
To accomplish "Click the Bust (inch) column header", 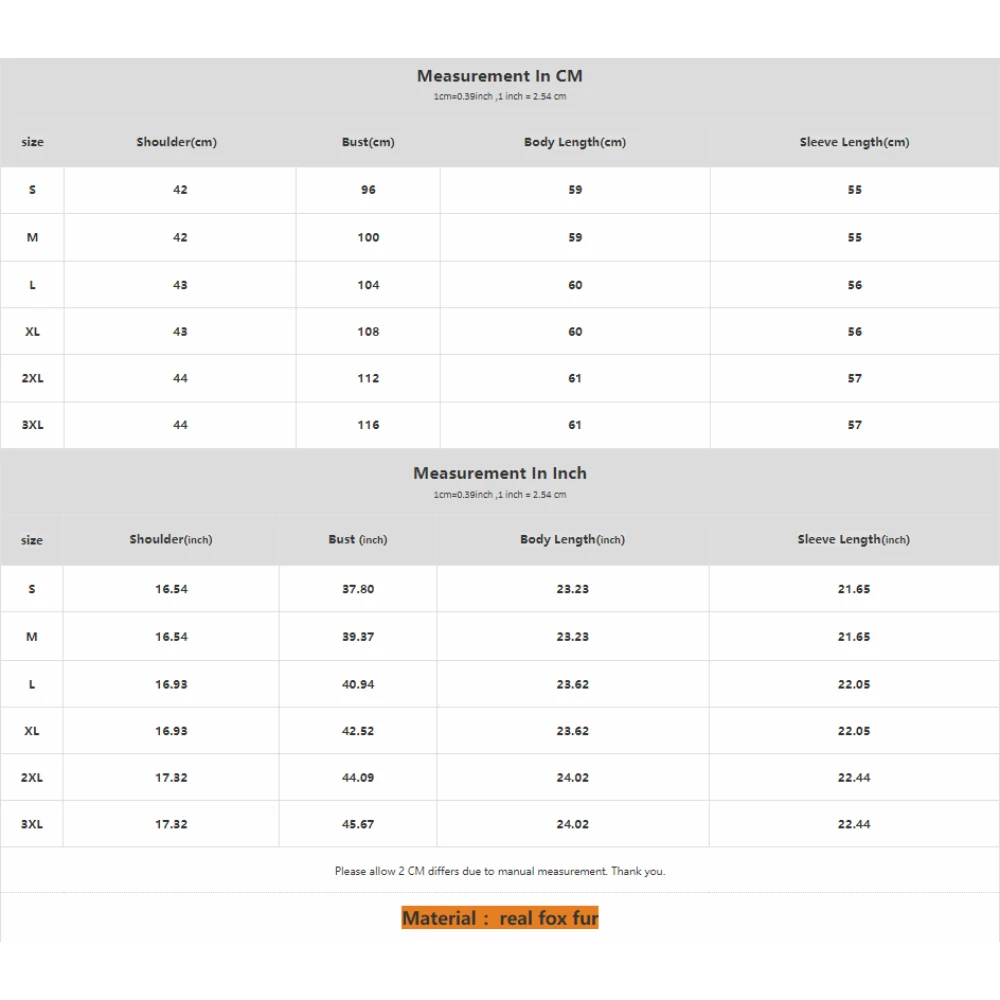I will [x=357, y=540].
